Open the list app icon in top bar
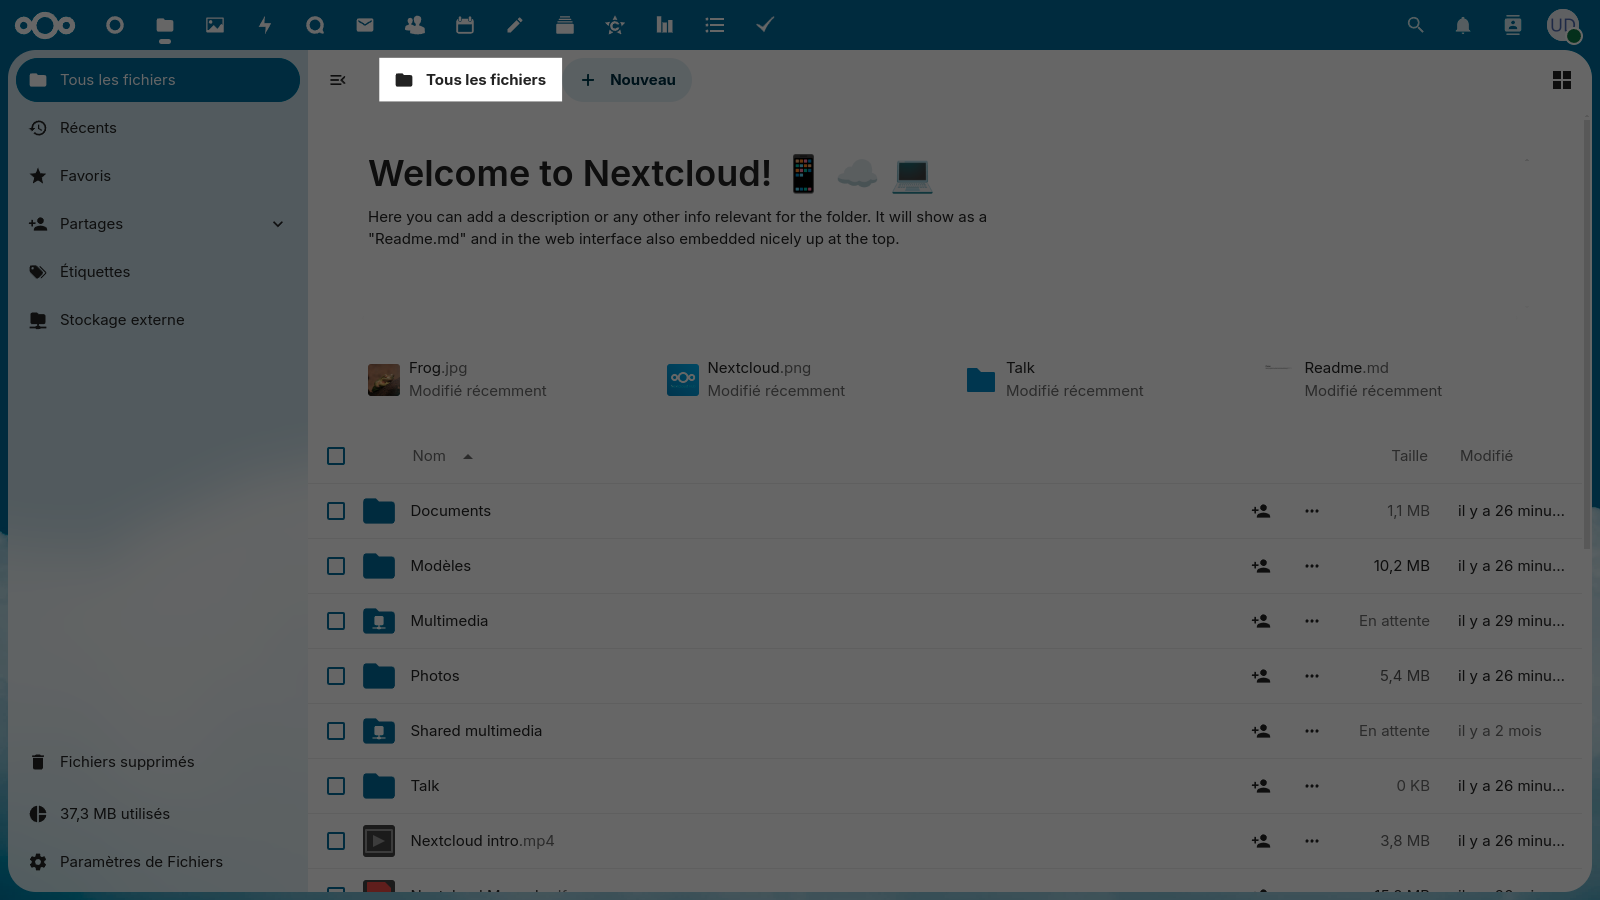1600x900 pixels. click(x=715, y=25)
